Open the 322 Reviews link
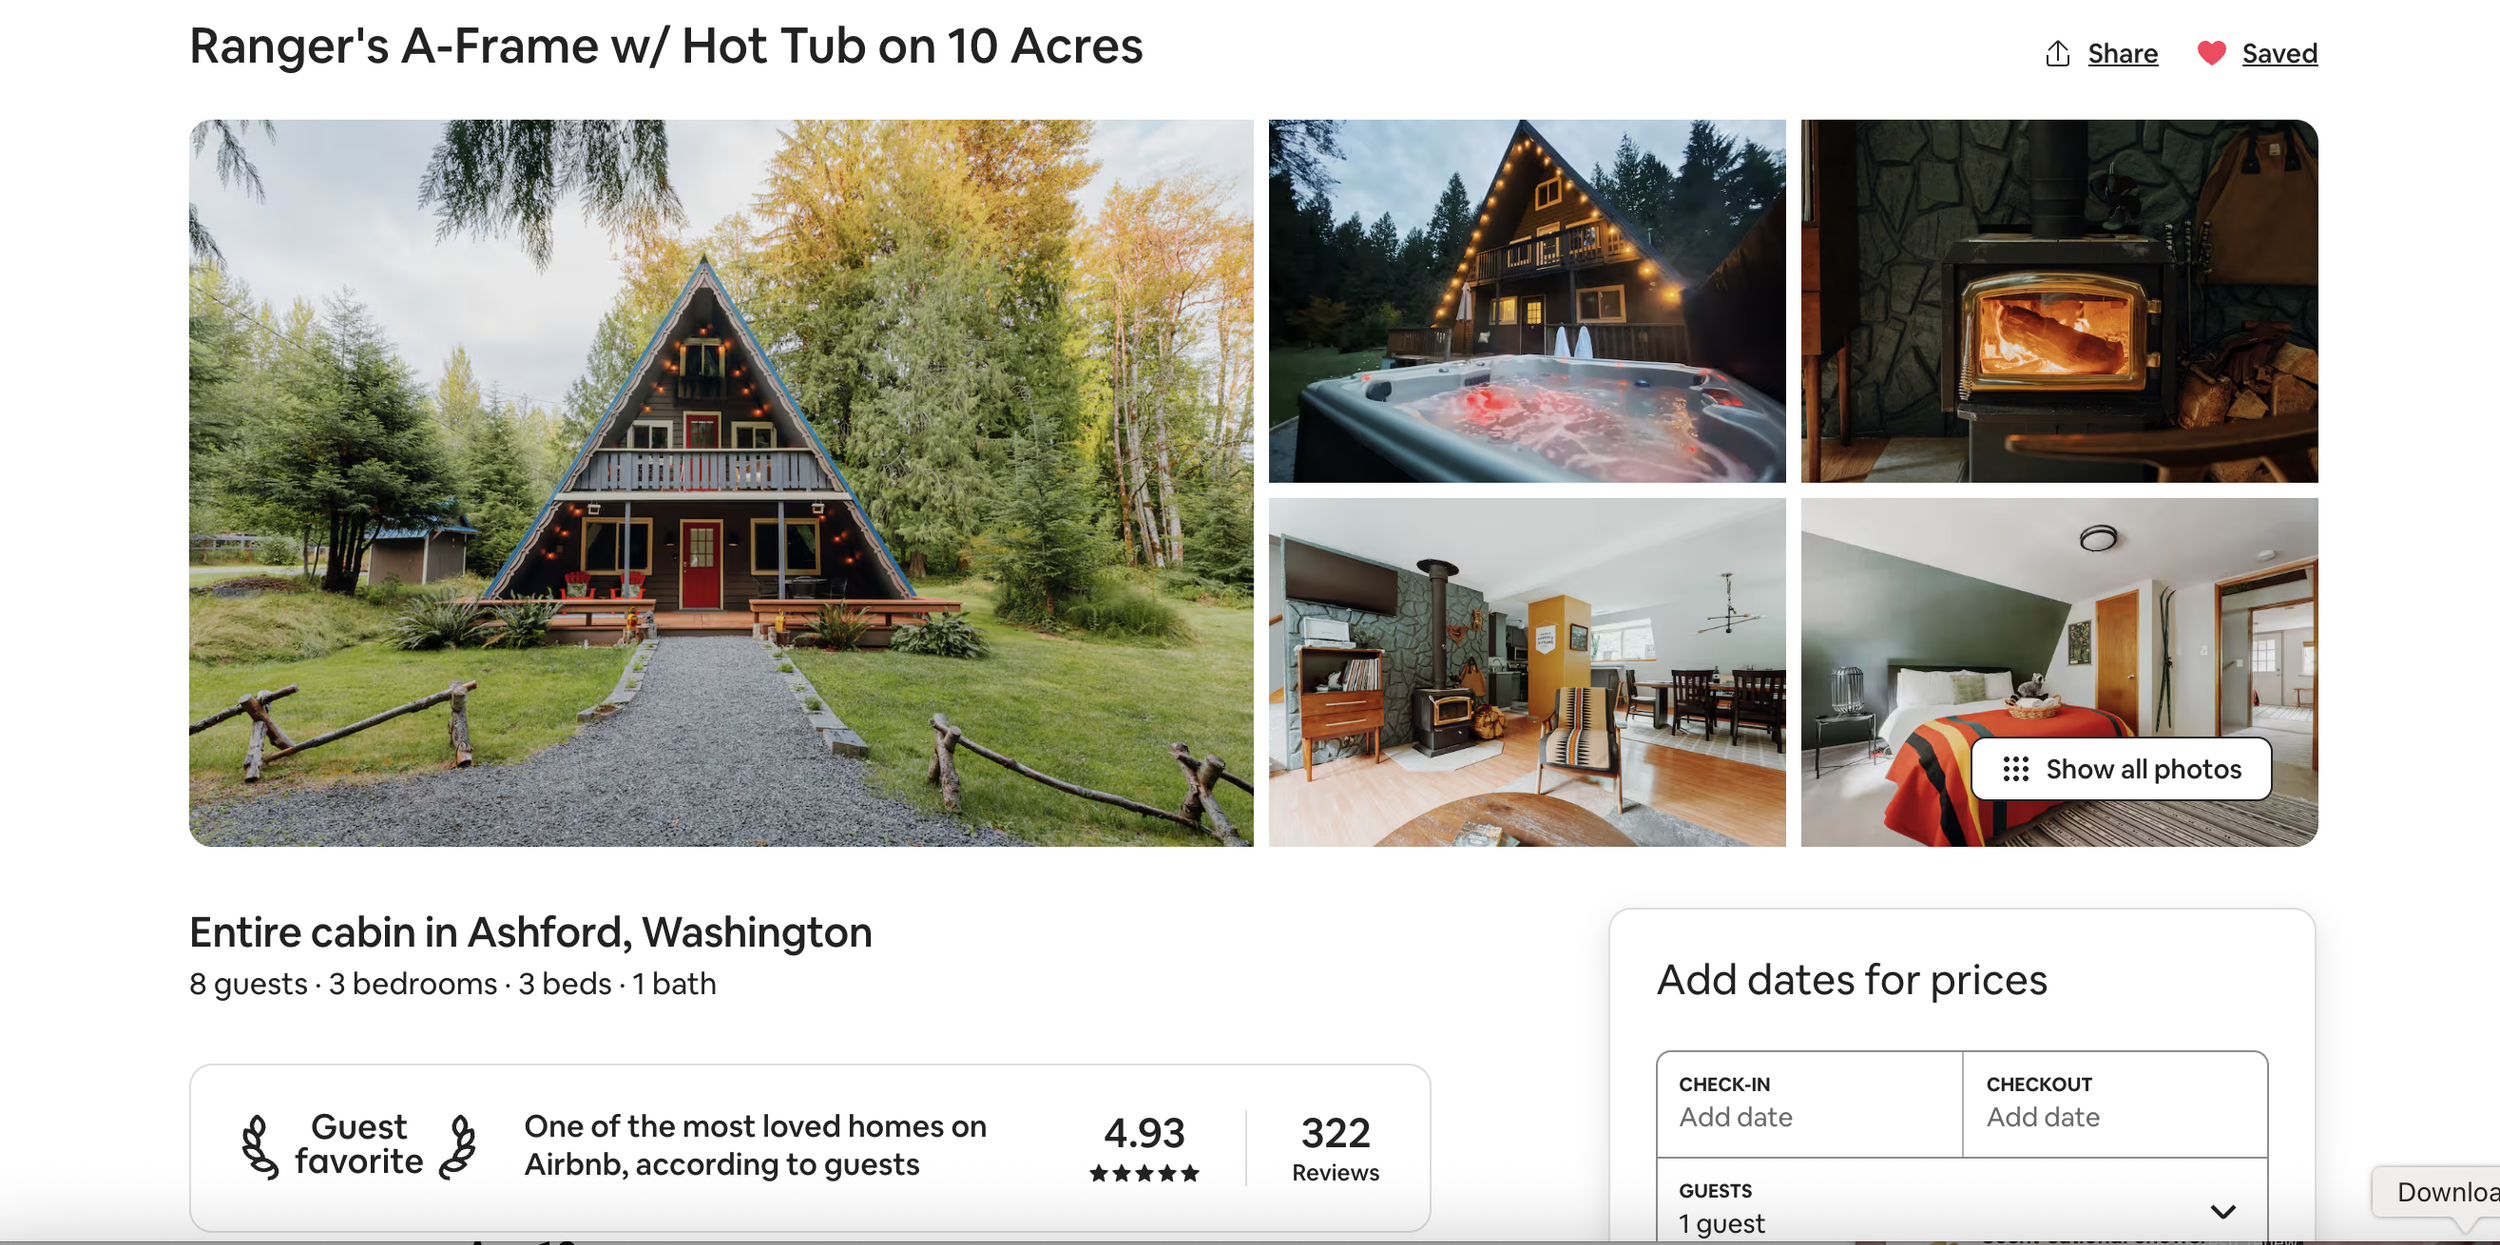The width and height of the screenshot is (2500, 1245). tap(1335, 1147)
